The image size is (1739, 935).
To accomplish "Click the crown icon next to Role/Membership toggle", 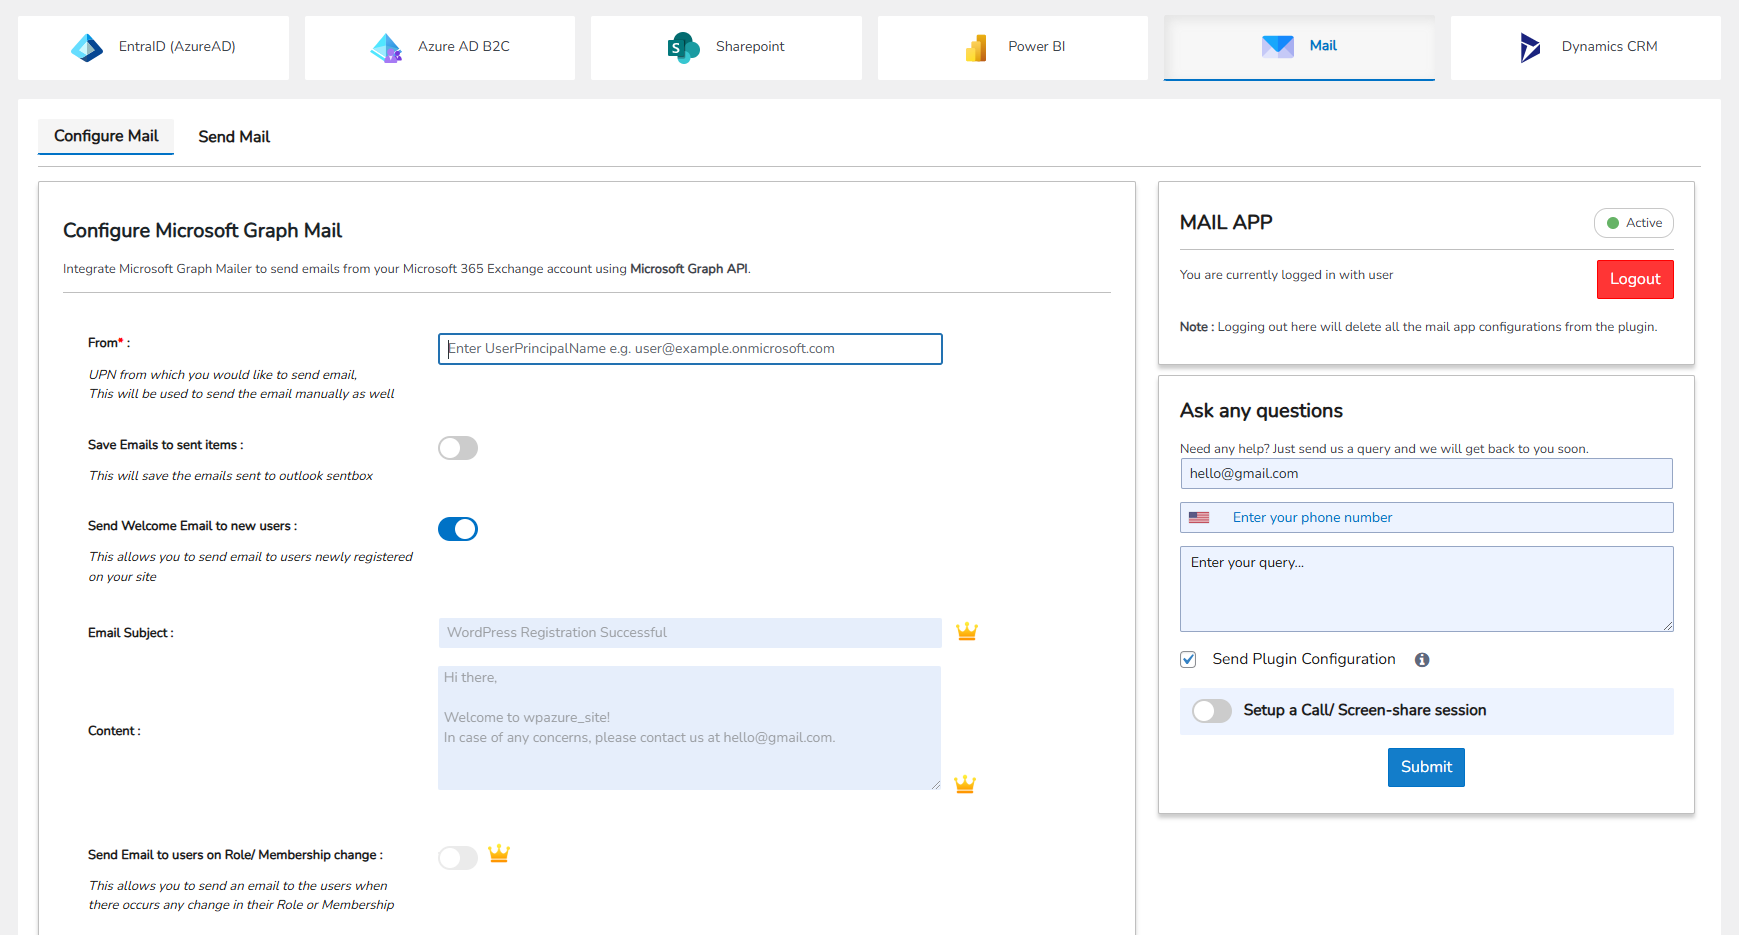I will coord(499,854).
